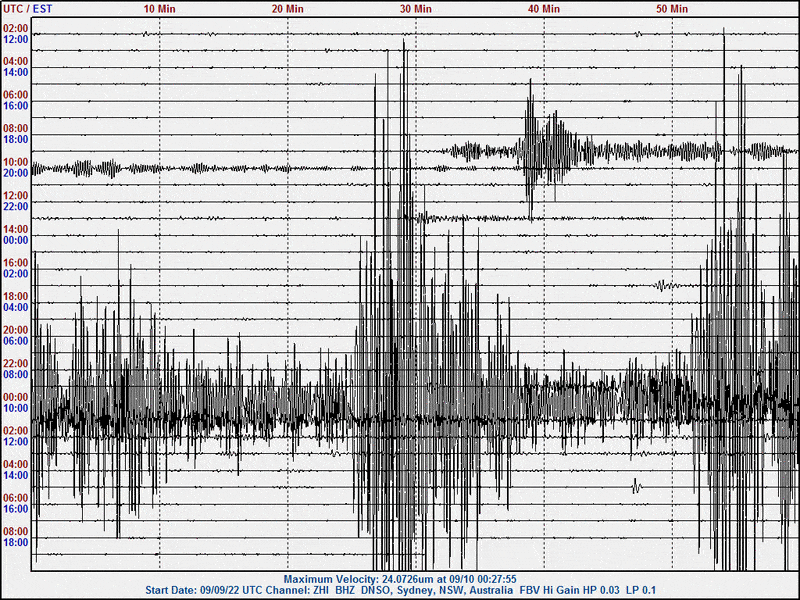Select the red 00:00 UTC row label
The image size is (800, 600).
[15, 397]
